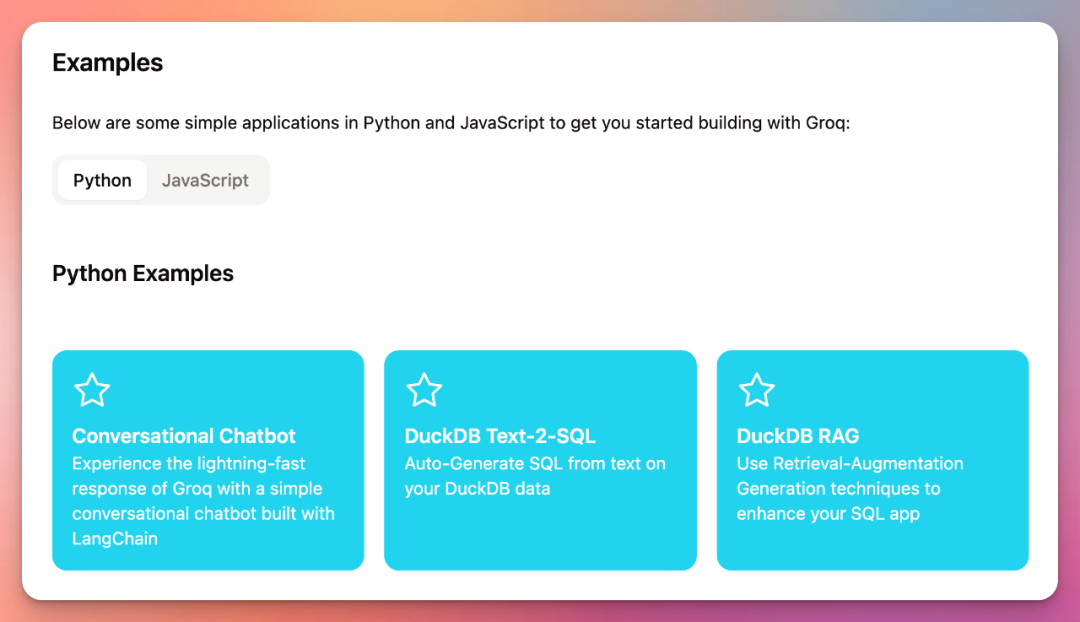Open the DuckDB RAG example title
Image resolution: width=1080 pixels, height=622 pixels.
(798, 436)
